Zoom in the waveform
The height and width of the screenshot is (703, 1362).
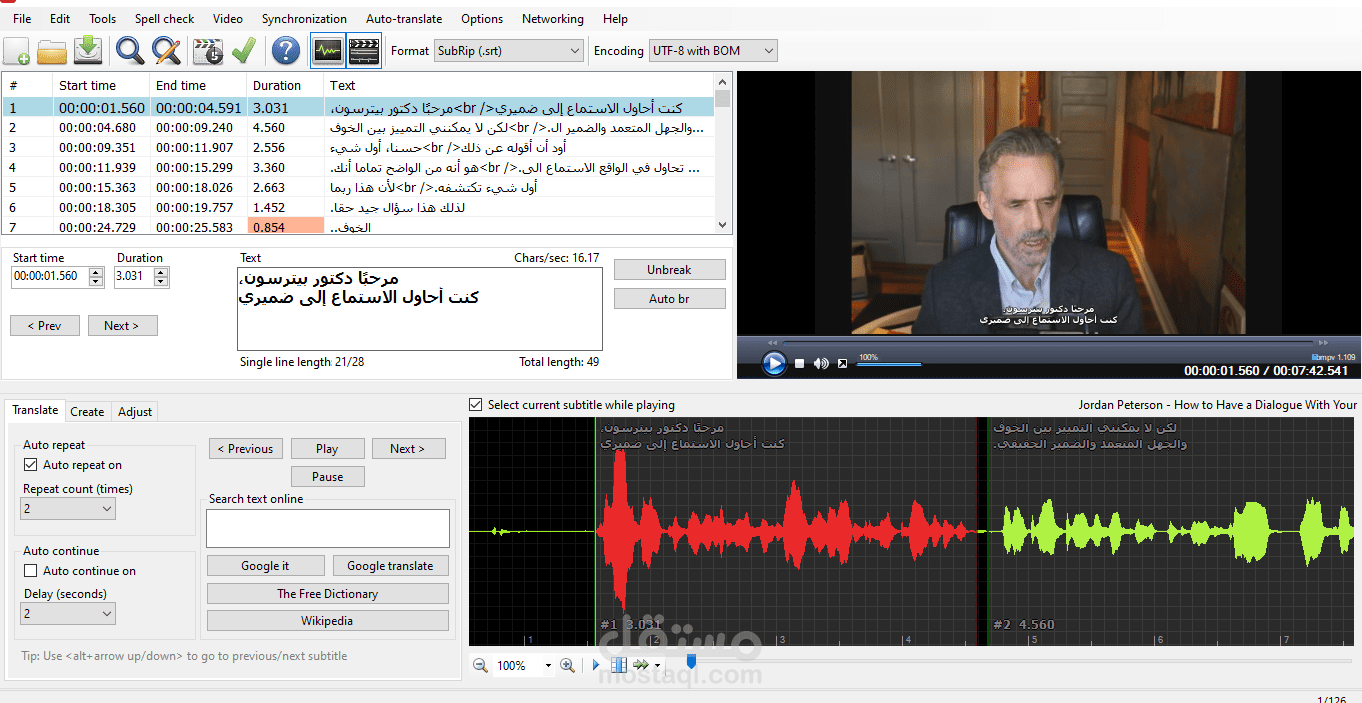click(x=567, y=665)
